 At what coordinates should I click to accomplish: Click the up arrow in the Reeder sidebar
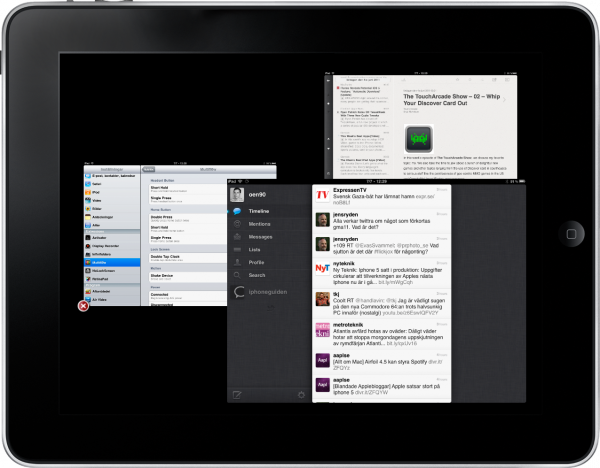click(328, 139)
